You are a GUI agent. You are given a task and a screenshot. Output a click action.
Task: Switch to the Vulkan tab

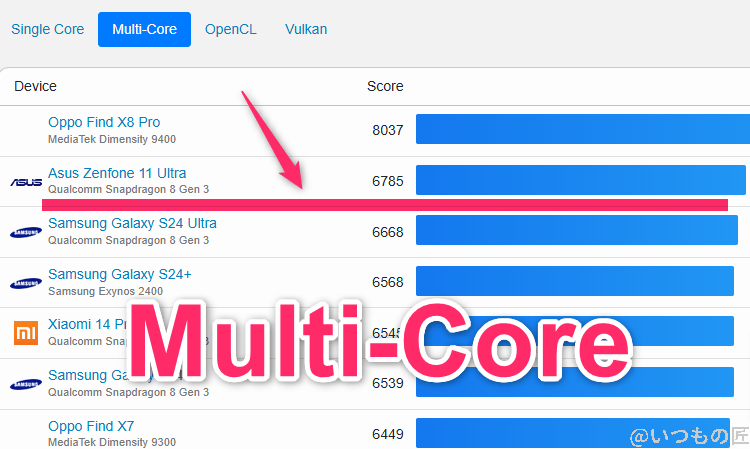(x=305, y=29)
